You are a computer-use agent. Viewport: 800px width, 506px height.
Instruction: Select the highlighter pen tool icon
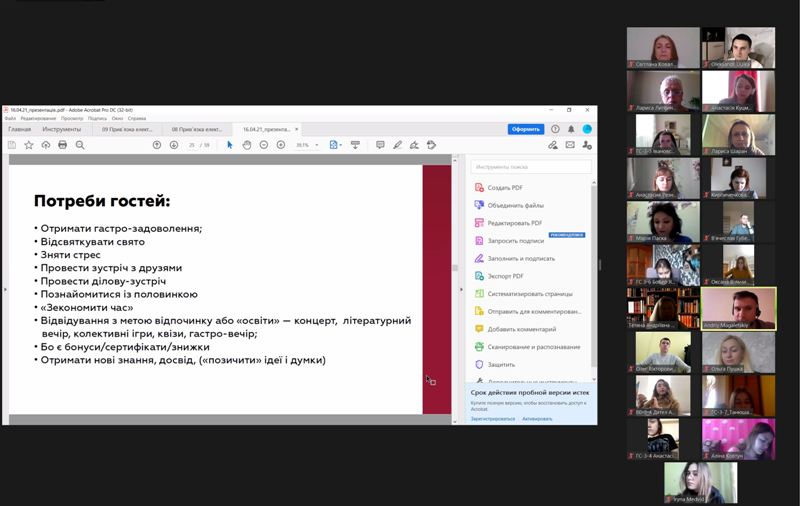point(397,145)
